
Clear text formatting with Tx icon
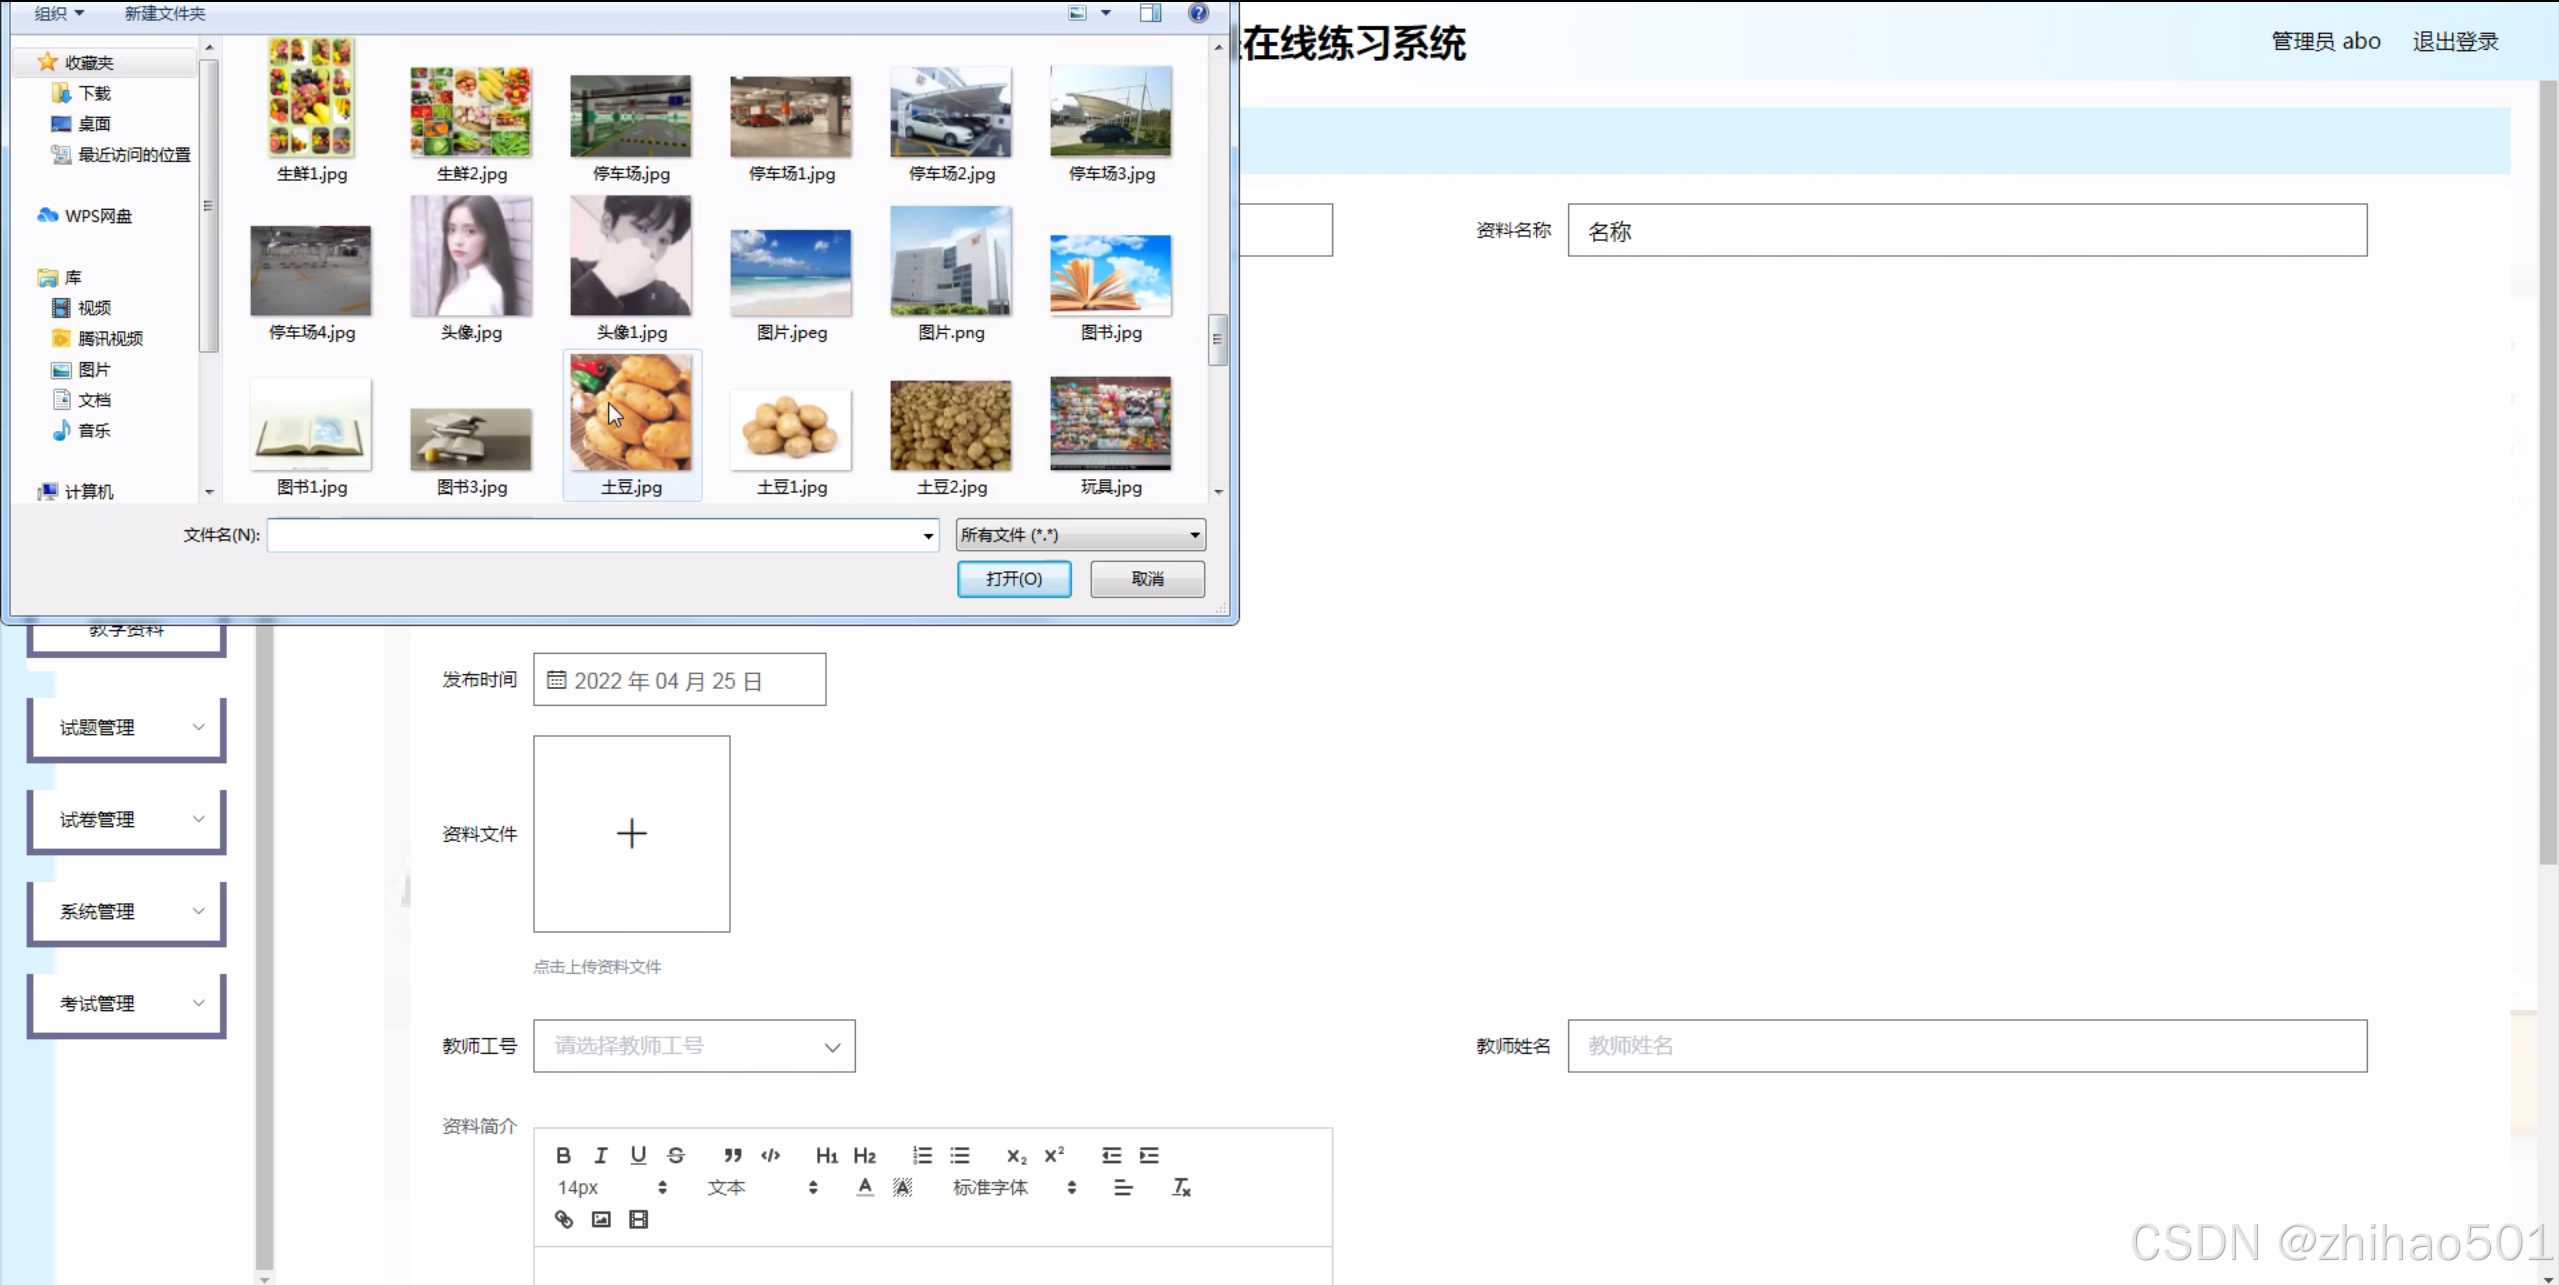(x=1181, y=1187)
